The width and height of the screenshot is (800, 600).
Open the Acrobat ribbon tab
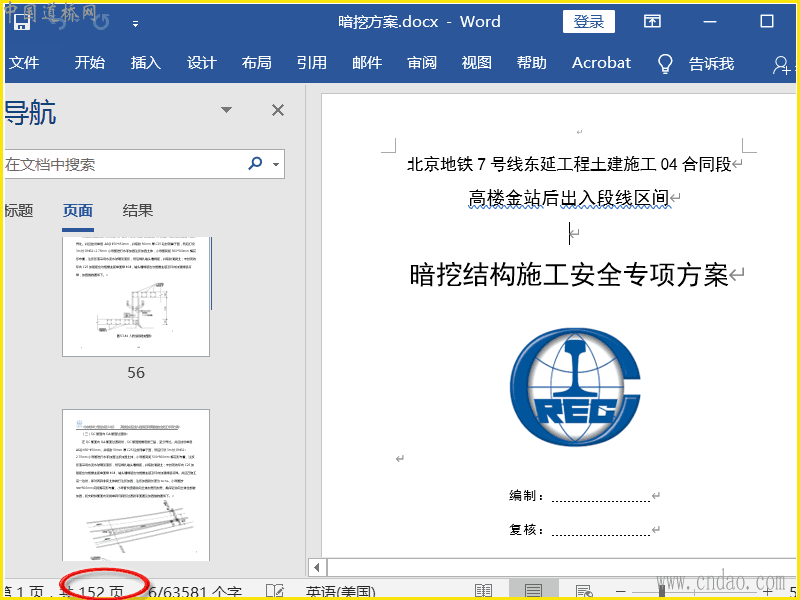pos(601,63)
